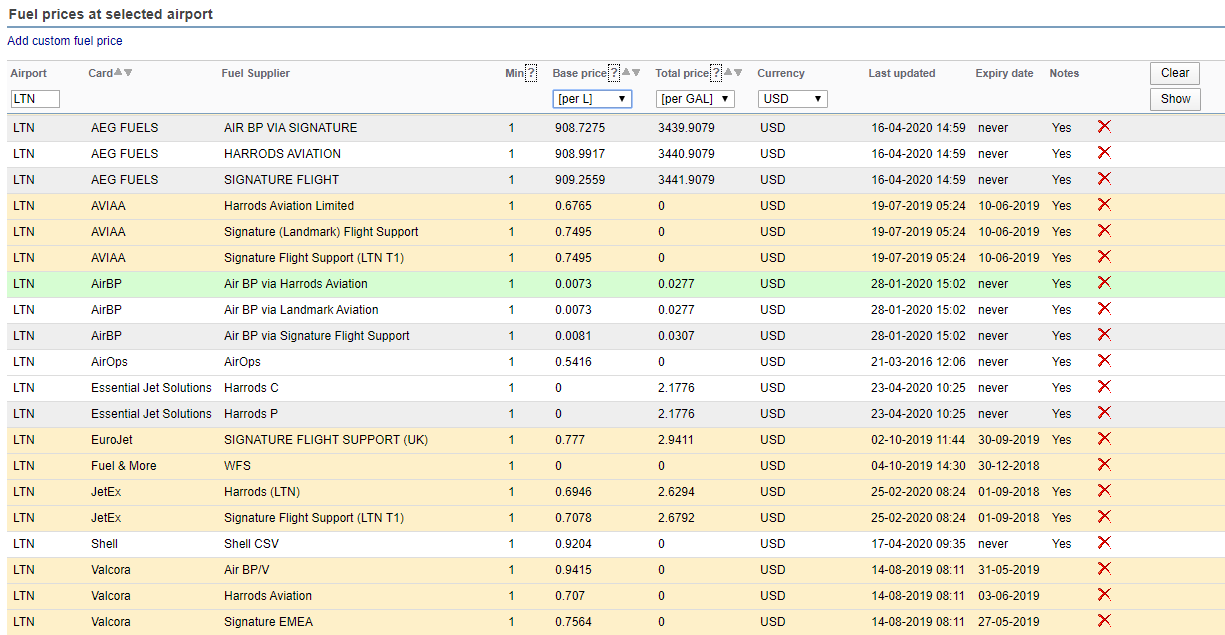Sort Base price descending

(x=636, y=72)
